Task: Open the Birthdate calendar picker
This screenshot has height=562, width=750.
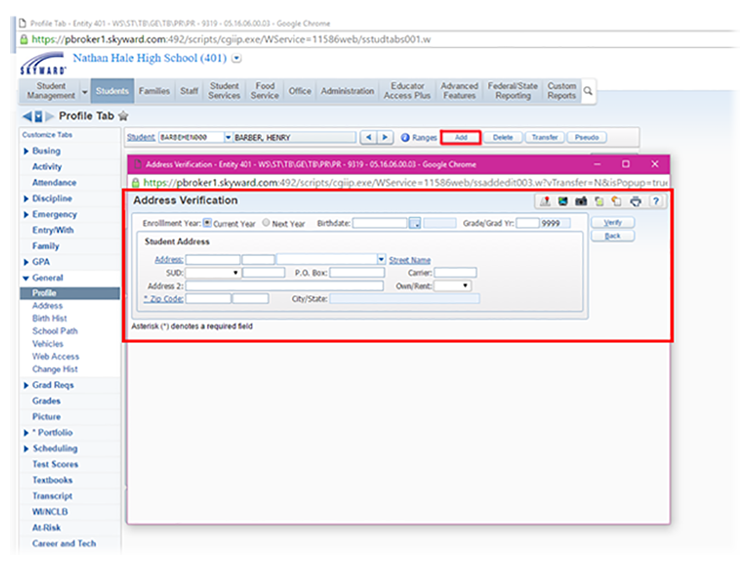Action: [x=416, y=223]
